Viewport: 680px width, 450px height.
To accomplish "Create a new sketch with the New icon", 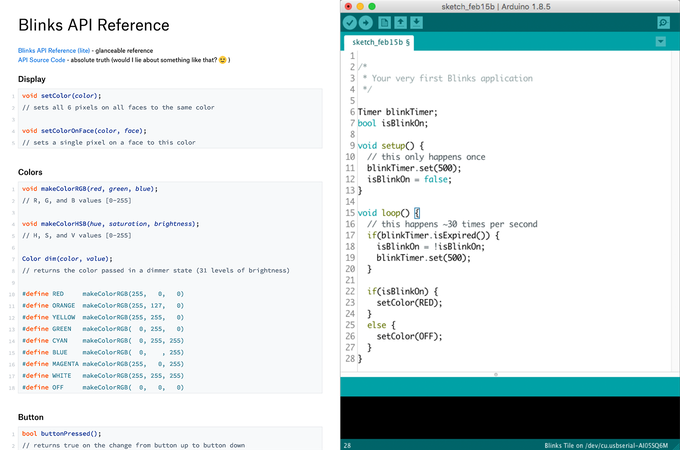I will (384, 23).
